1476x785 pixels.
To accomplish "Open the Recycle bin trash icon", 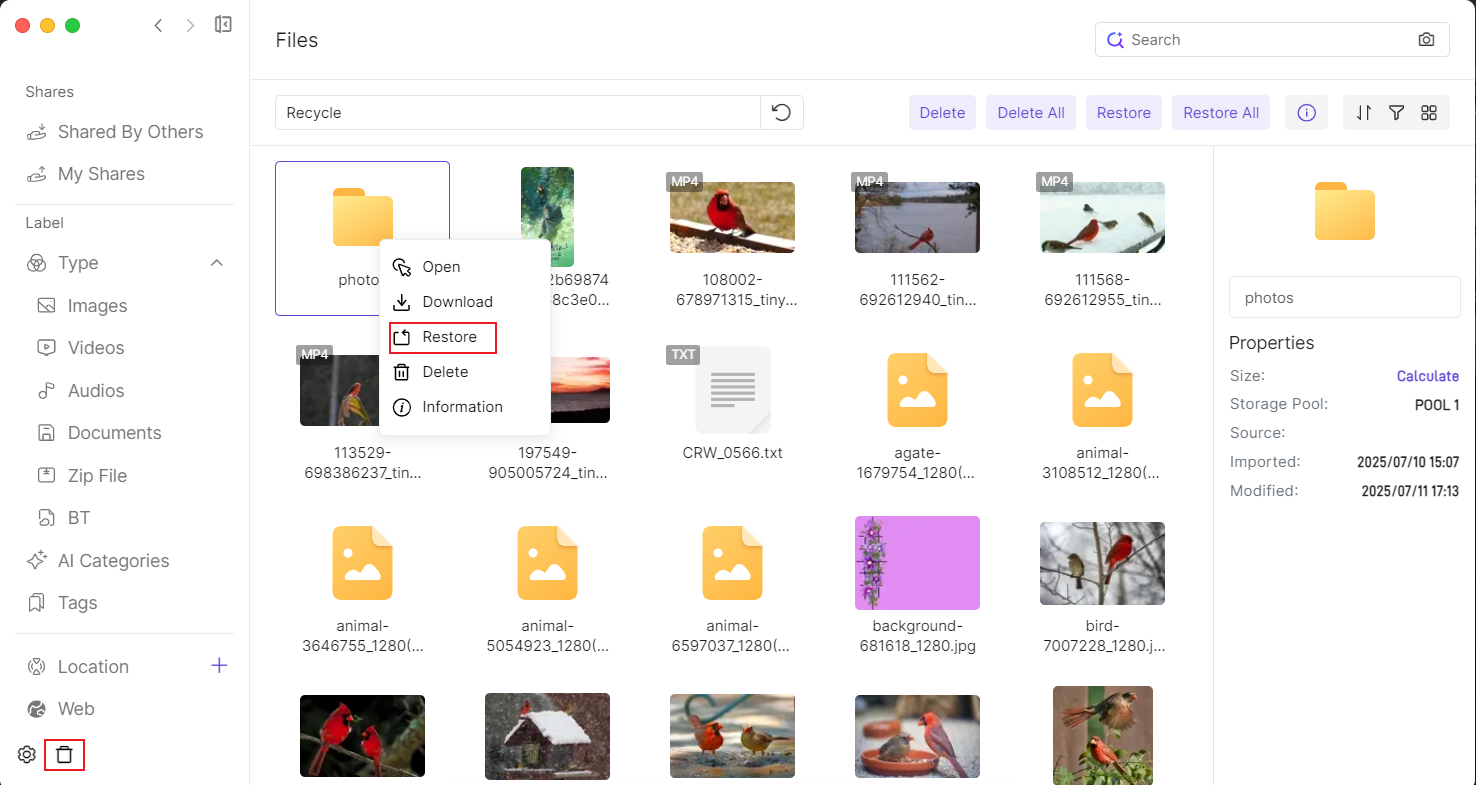I will pos(65,755).
